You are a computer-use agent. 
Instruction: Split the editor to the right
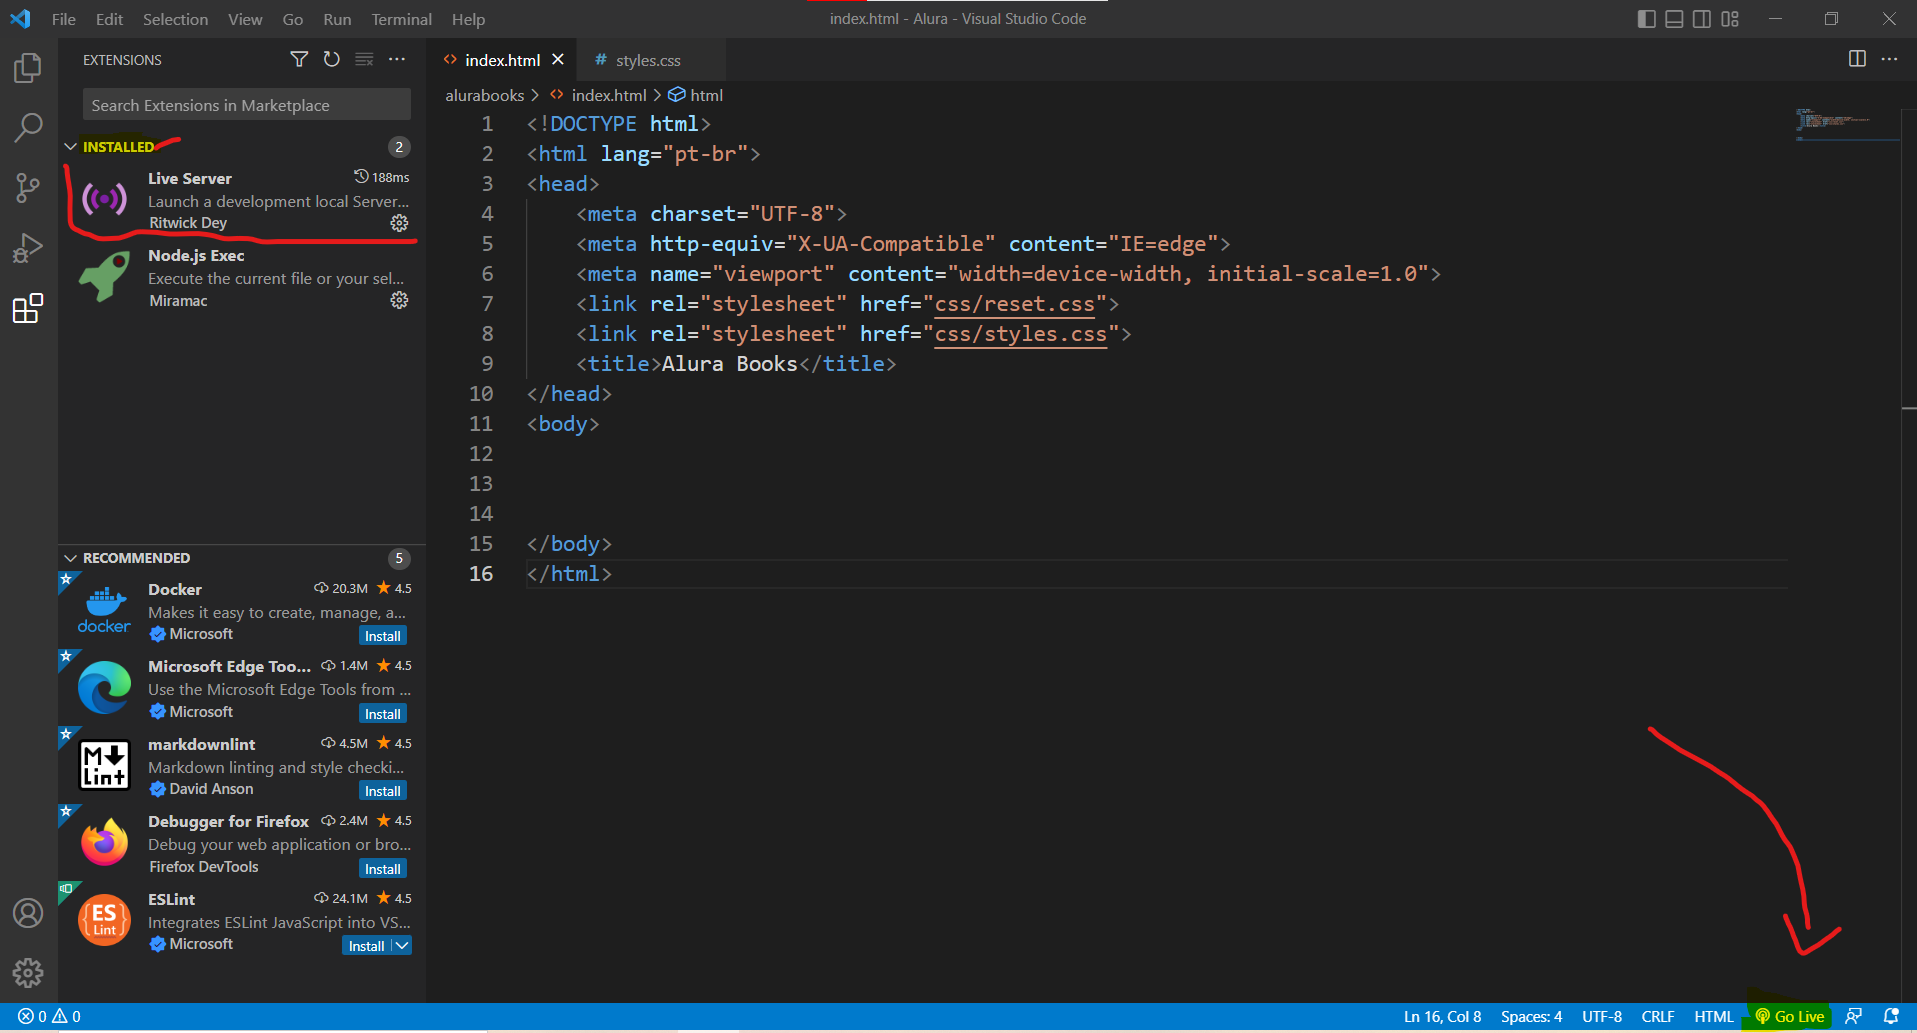tap(1857, 59)
